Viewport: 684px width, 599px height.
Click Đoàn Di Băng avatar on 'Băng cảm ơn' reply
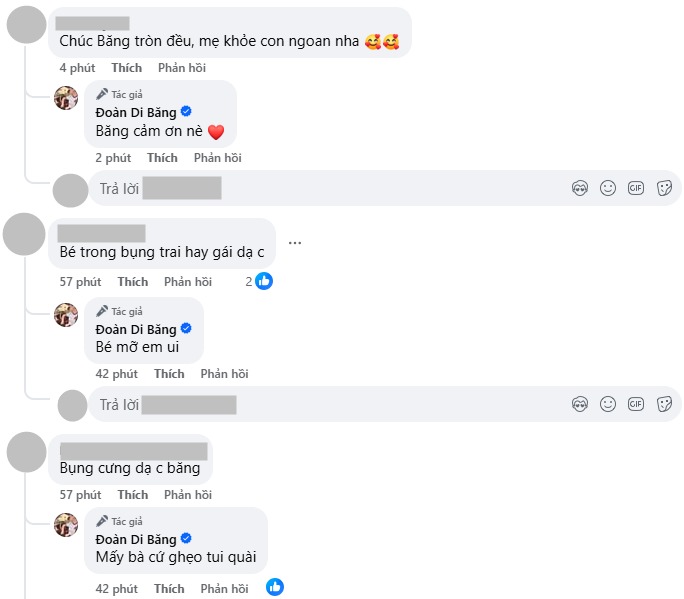point(66,98)
